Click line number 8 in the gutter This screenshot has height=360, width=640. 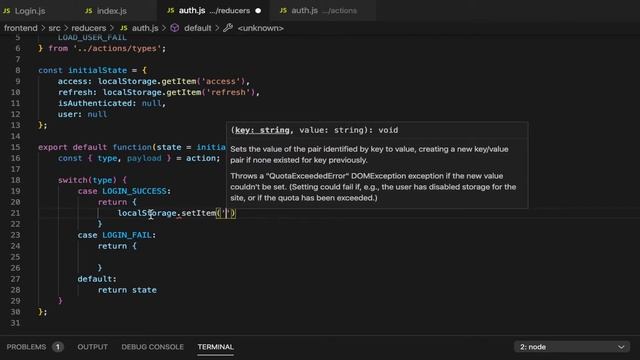pyautogui.click(x=18, y=70)
